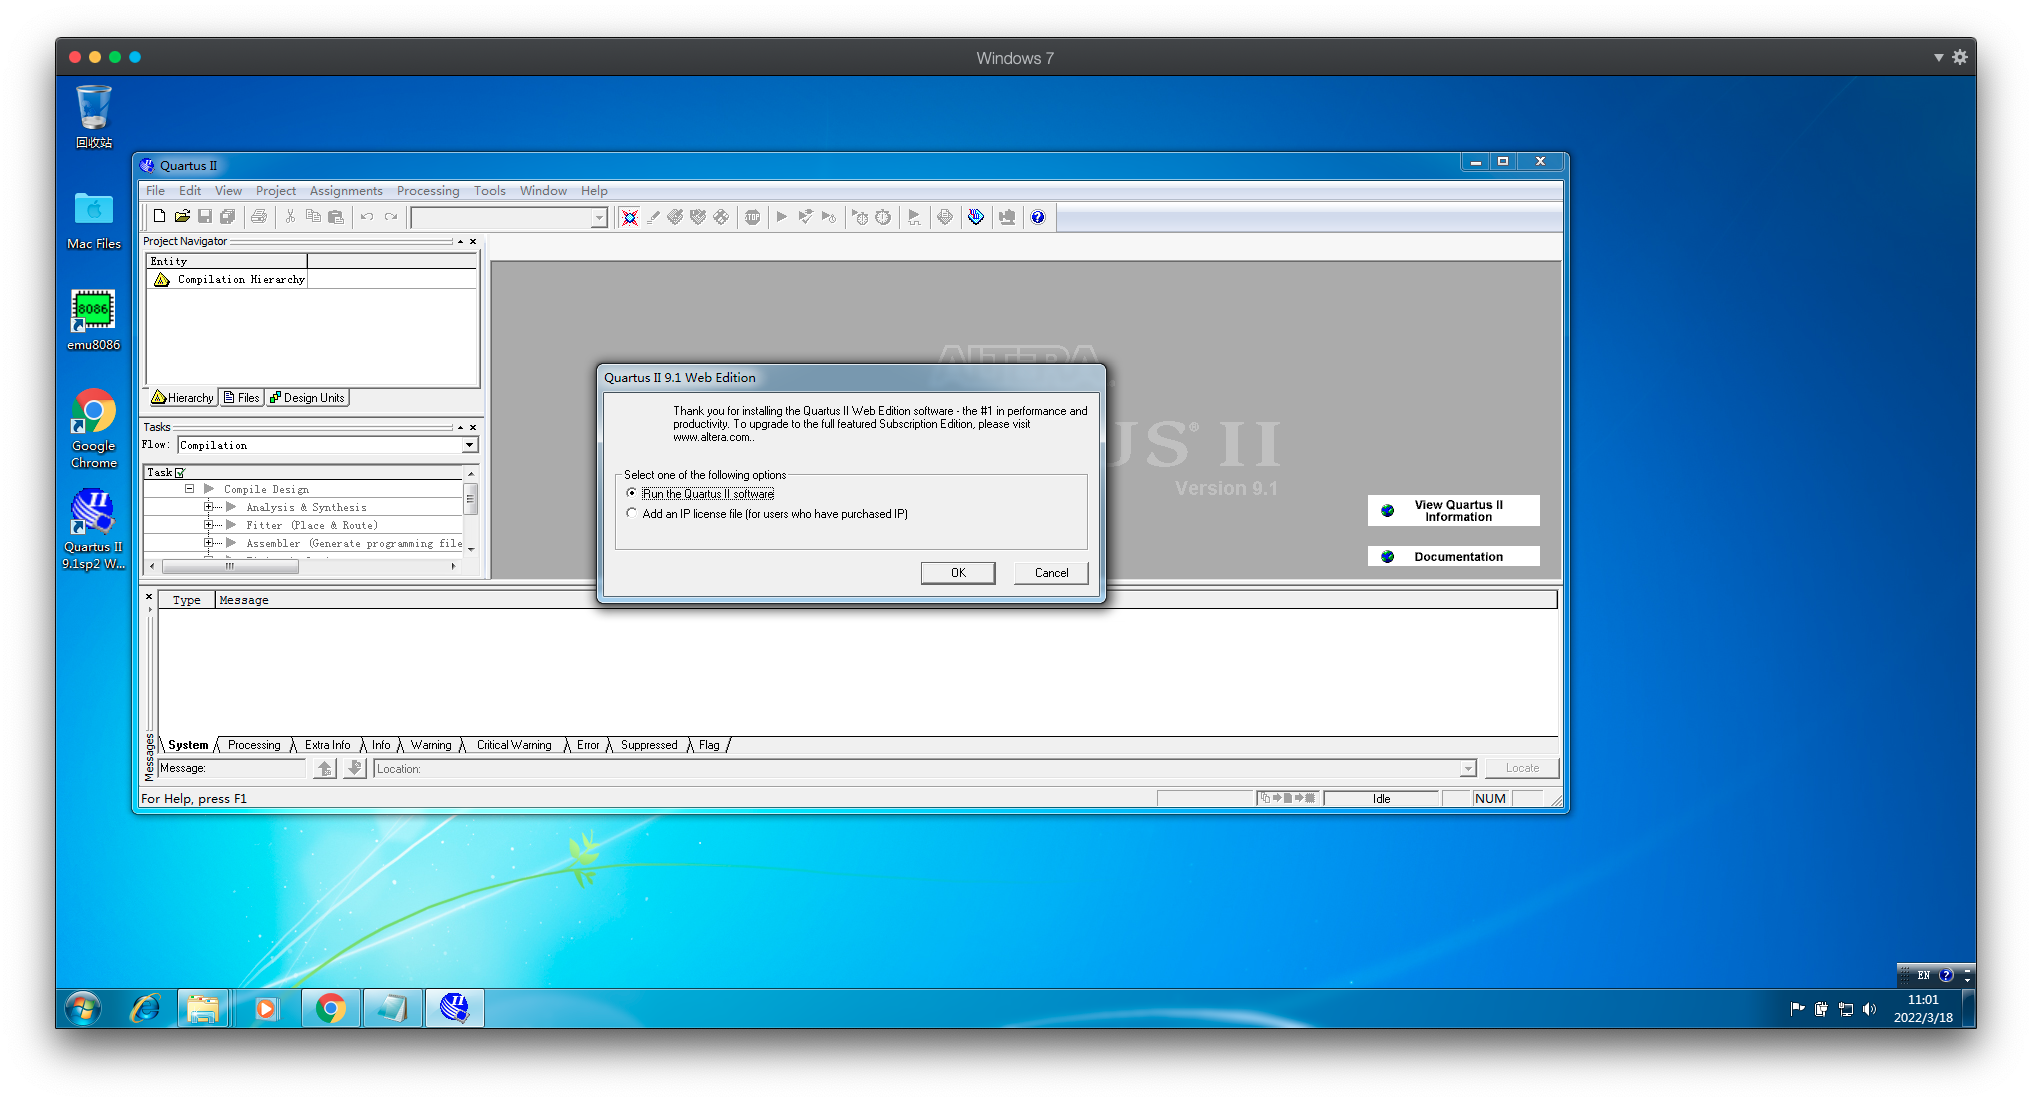Open the Documentation link
Screen dimensions: 2032x1102
(x=1454, y=557)
